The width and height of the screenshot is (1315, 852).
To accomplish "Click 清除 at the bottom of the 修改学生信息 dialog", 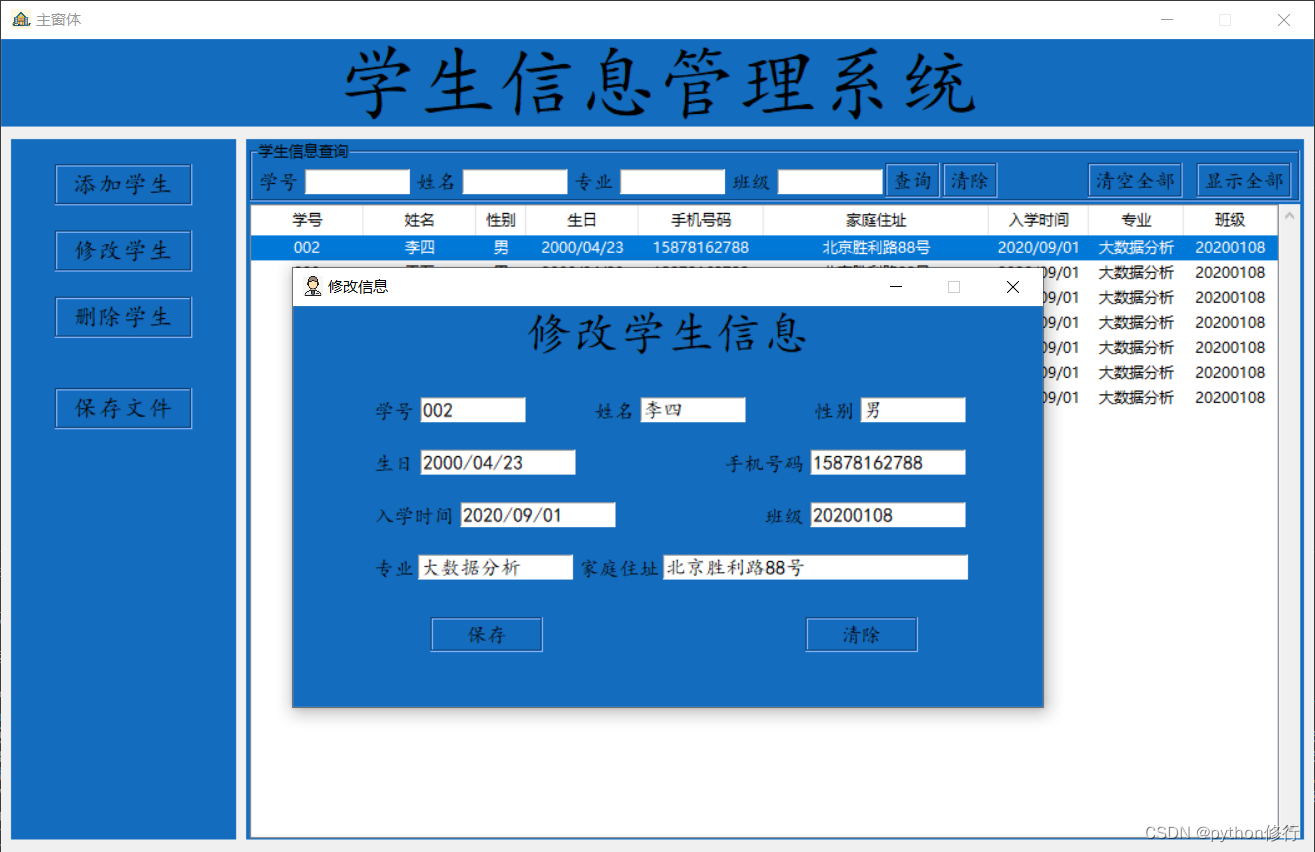I will click(862, 635).
